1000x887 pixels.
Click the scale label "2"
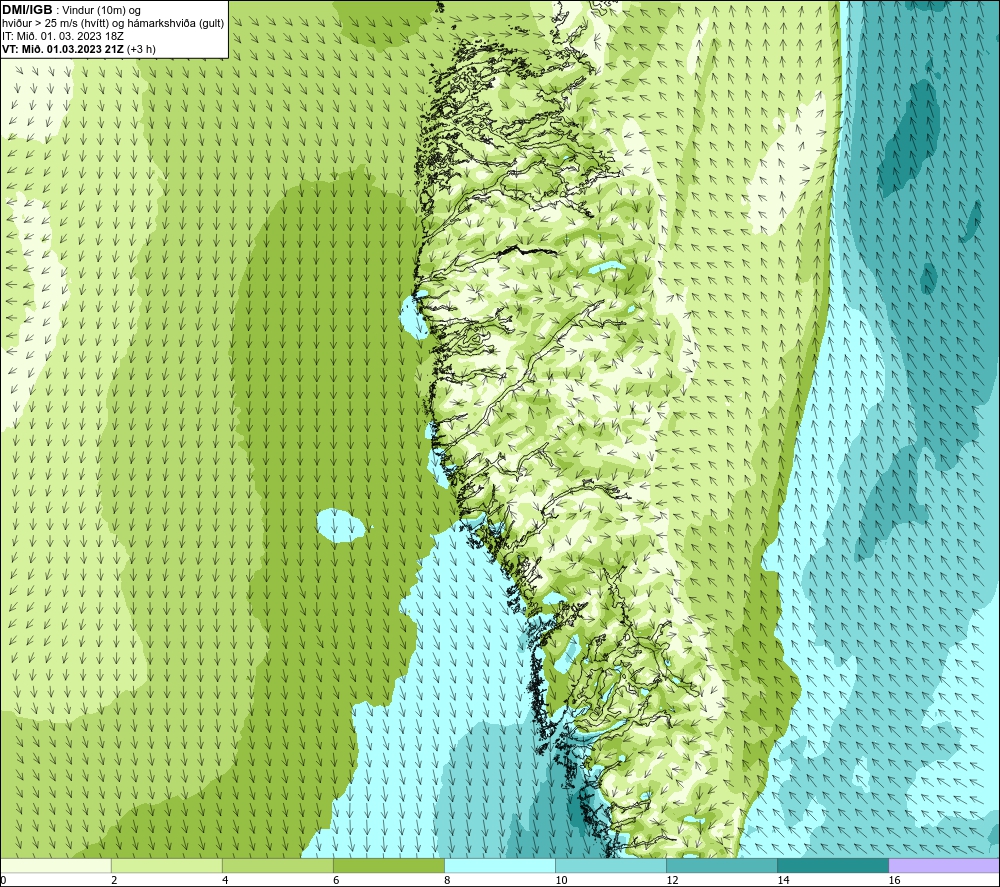[x=114, y=880]
